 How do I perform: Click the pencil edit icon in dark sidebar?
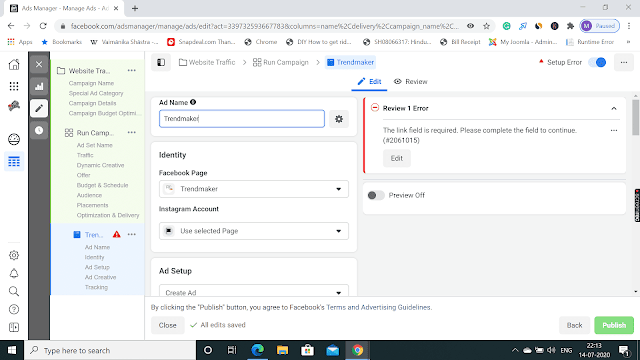[x=39, y=108]
